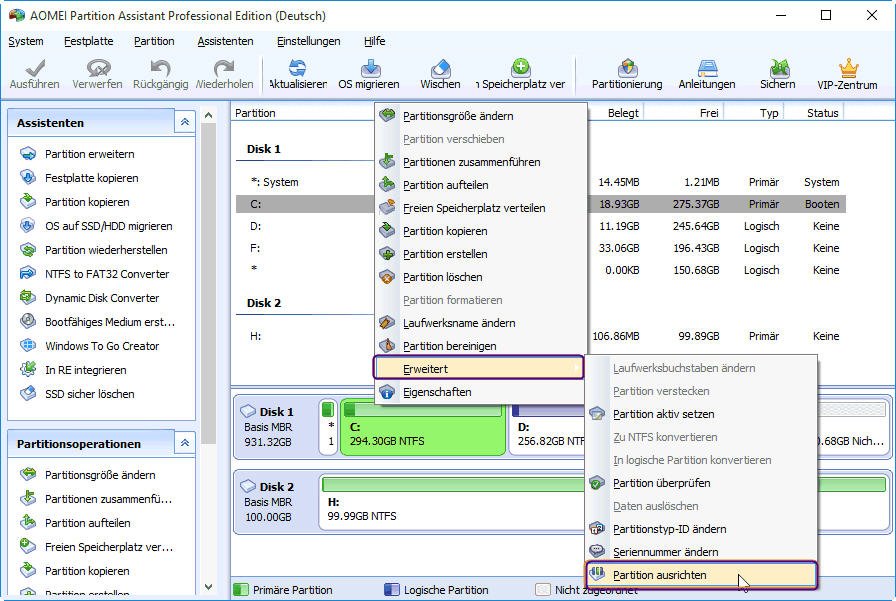Screen dimensions: 896x601
Task: Click the OS auf SSD/HDD migrieren icon
Action: pos(28,226)
